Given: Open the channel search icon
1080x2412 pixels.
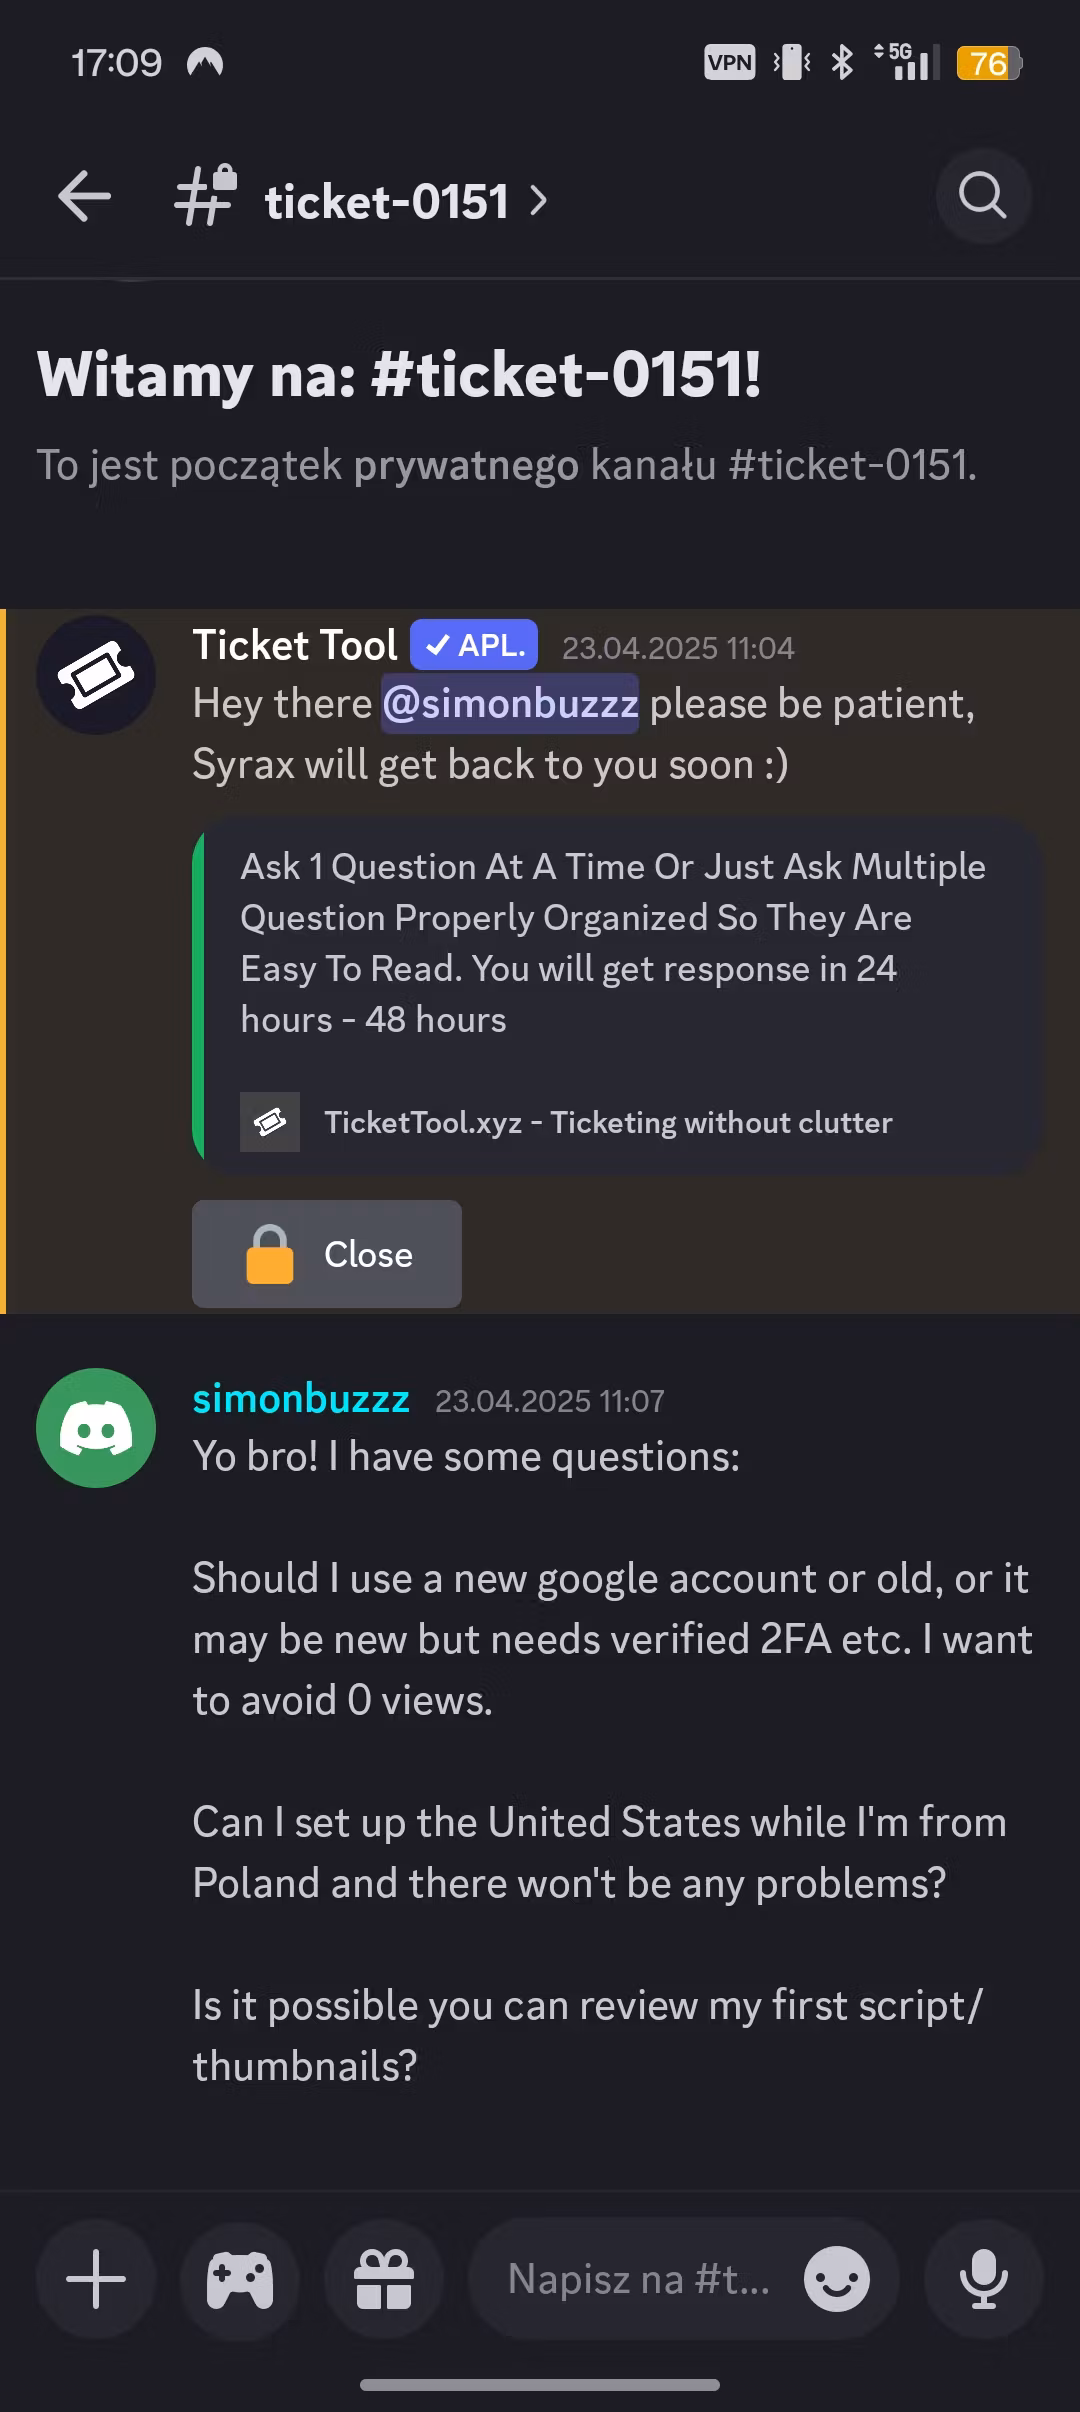Looking at the screenshot, I should 982,196.
